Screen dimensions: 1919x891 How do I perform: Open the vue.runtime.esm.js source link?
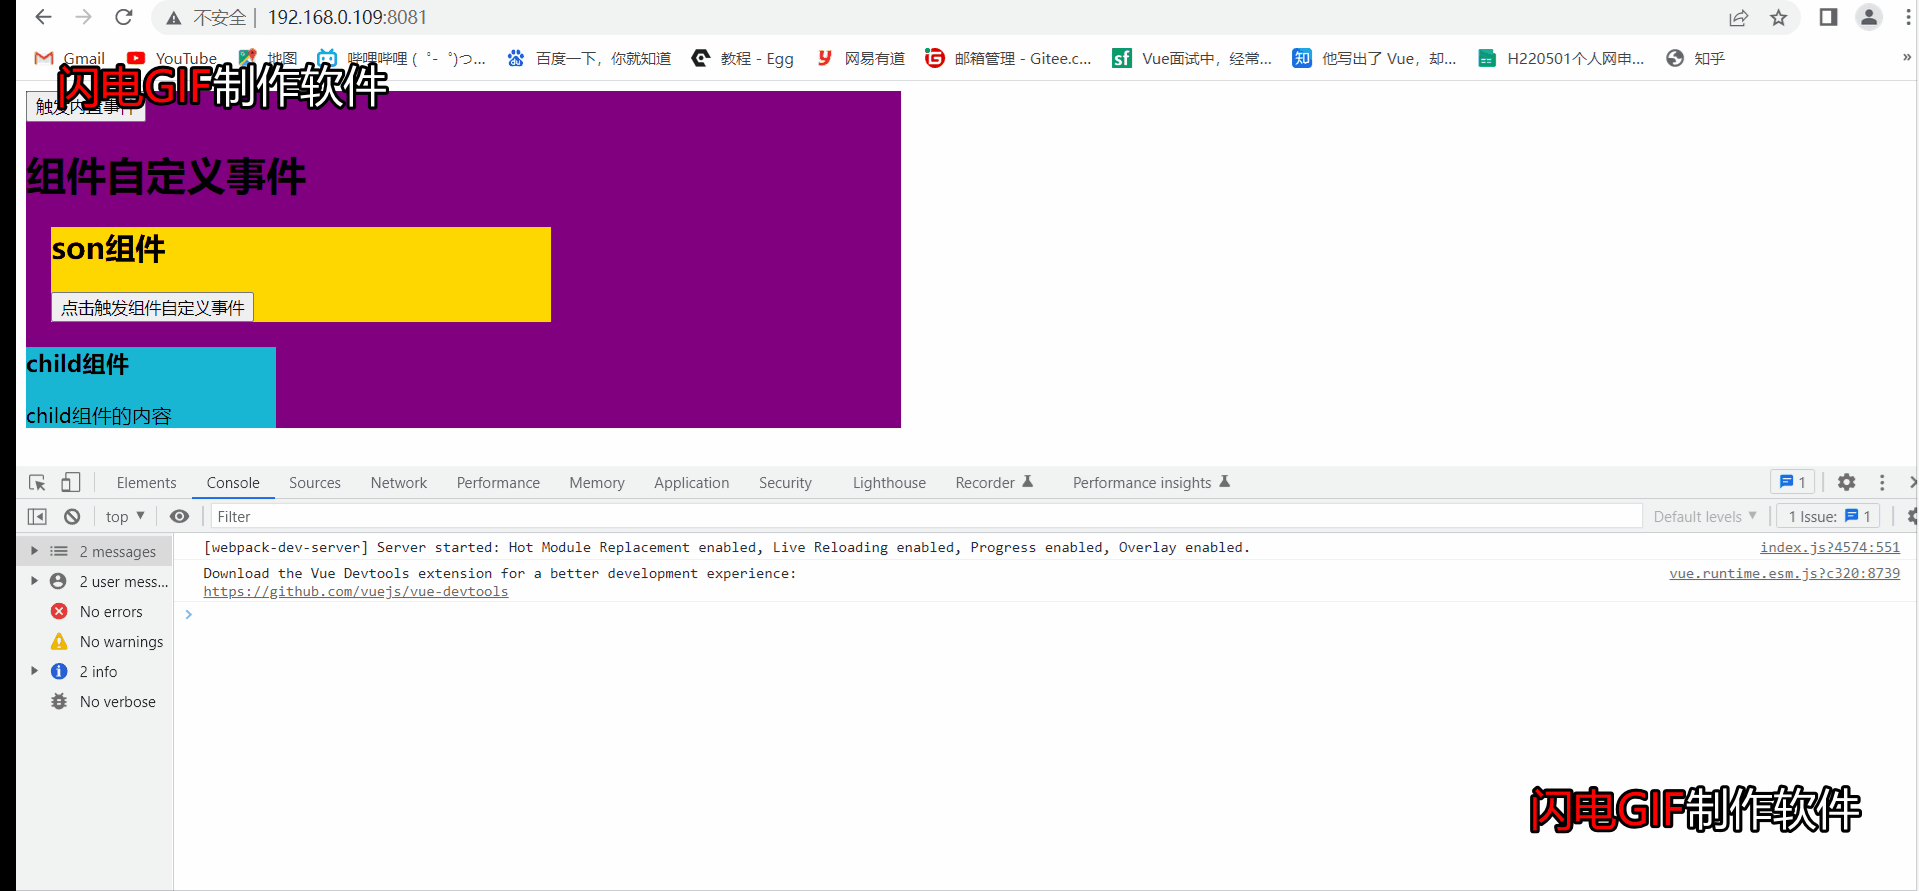pyautogui.click(x=1784, y=574)
